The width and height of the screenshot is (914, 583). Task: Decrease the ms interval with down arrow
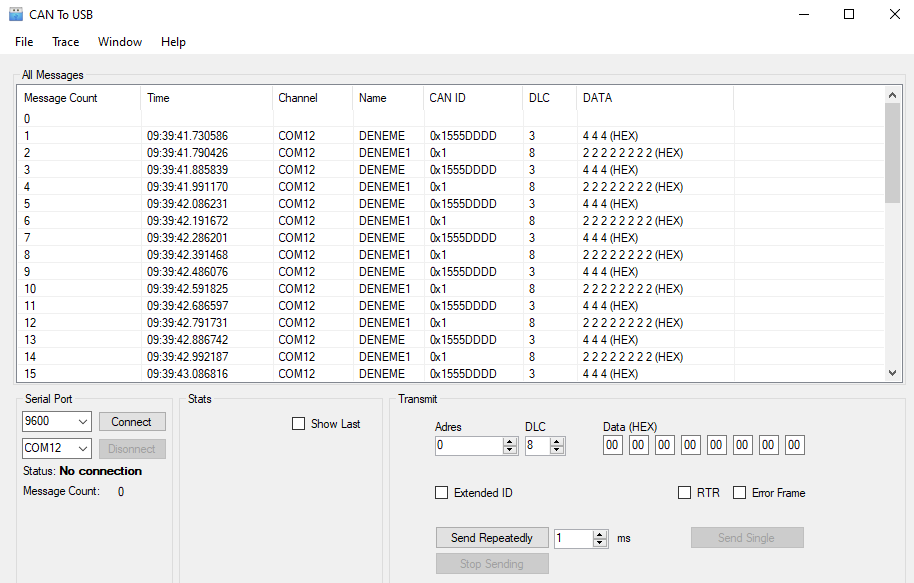point(600,543)
